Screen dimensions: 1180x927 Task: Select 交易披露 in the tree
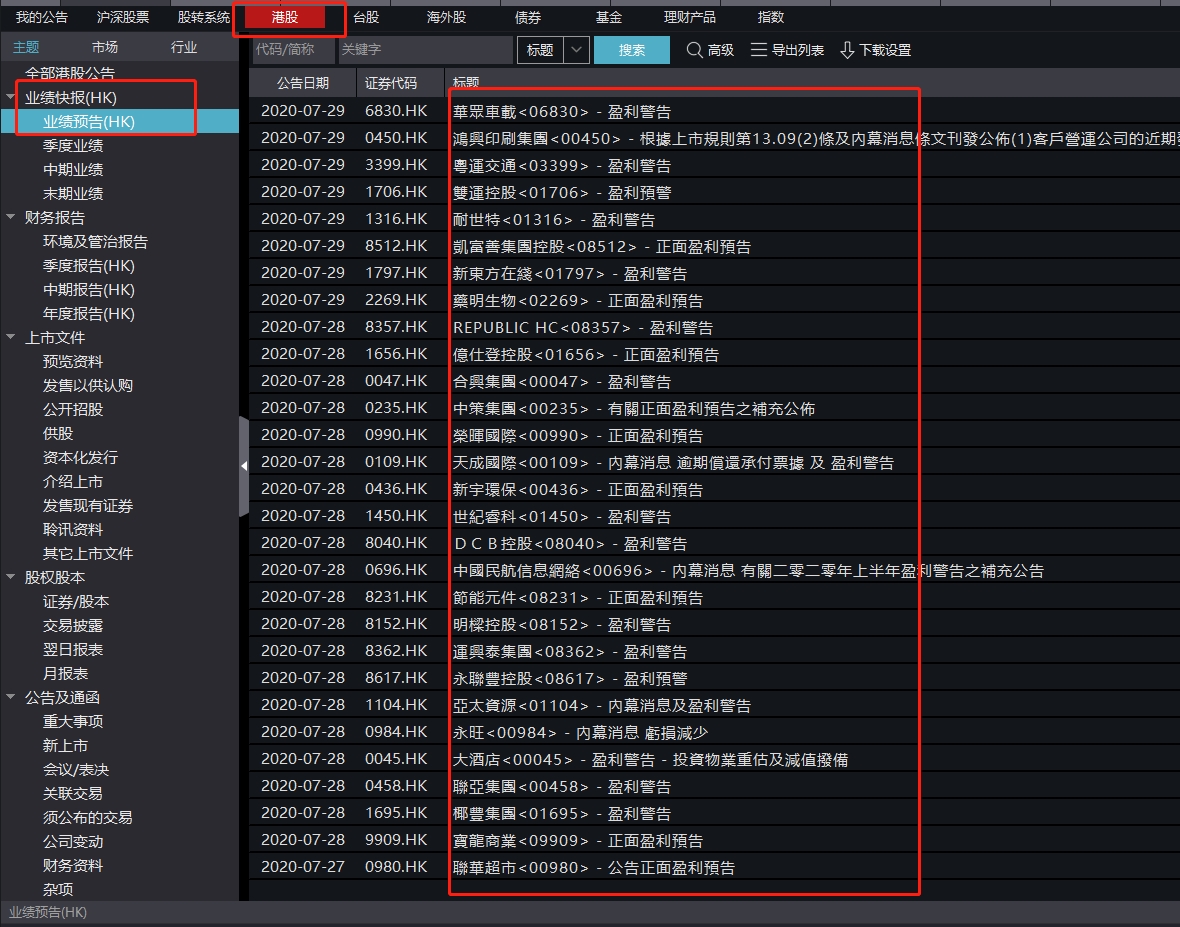coord(73,625)
